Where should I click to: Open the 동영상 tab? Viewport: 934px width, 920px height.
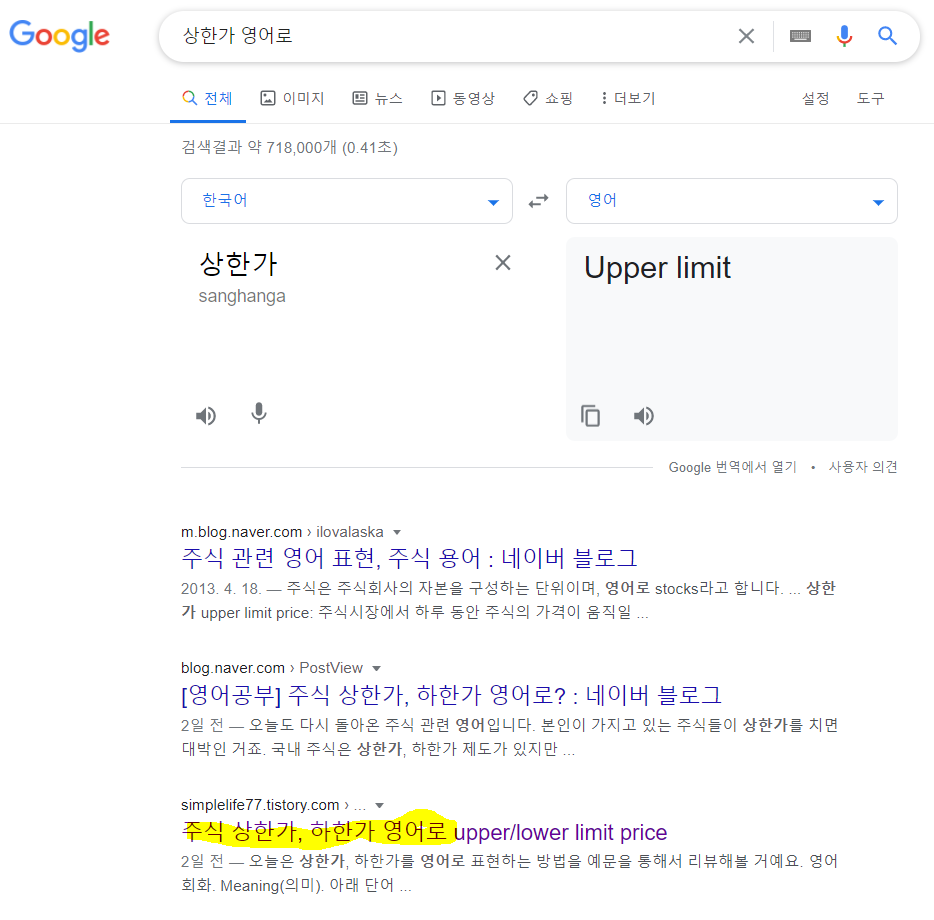pyautogui.click(x=463, y=98)
